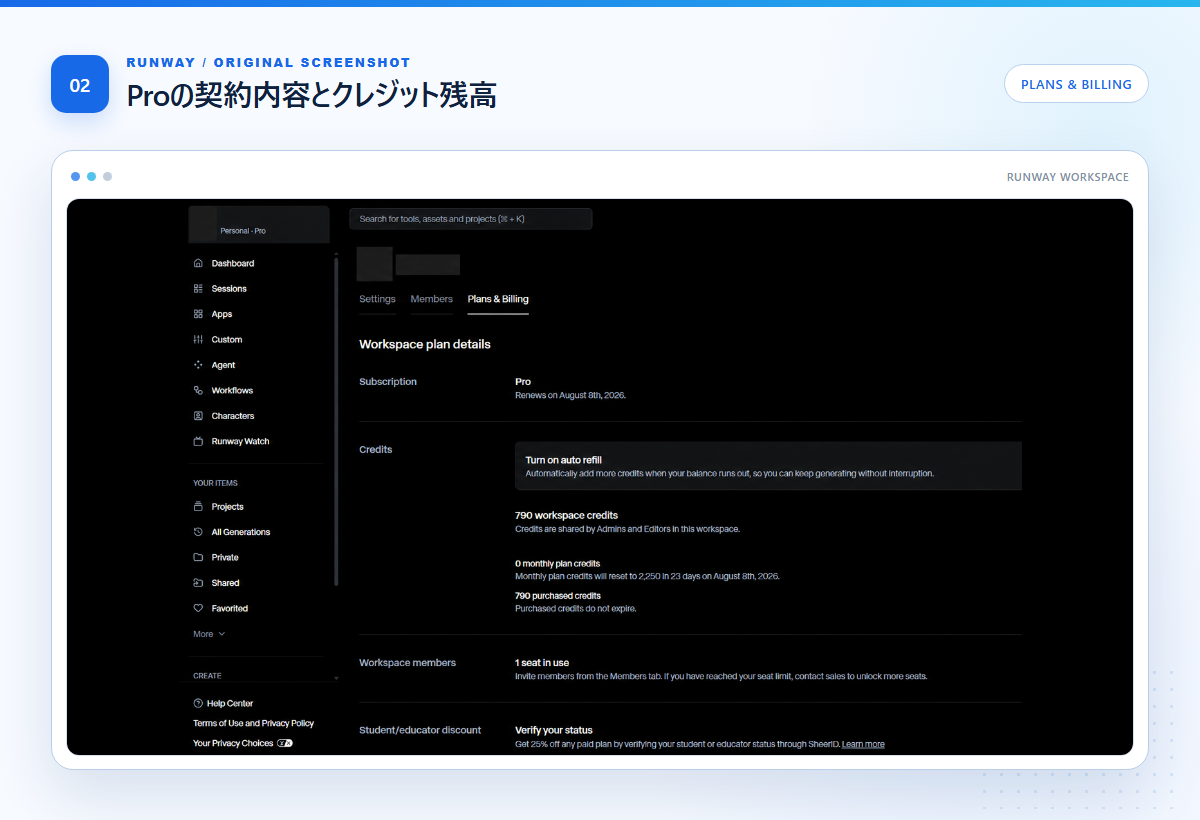This screenshot has height=820, width=1200.
Task: Click the Help Center question mark icon
Action: point(198,703)
